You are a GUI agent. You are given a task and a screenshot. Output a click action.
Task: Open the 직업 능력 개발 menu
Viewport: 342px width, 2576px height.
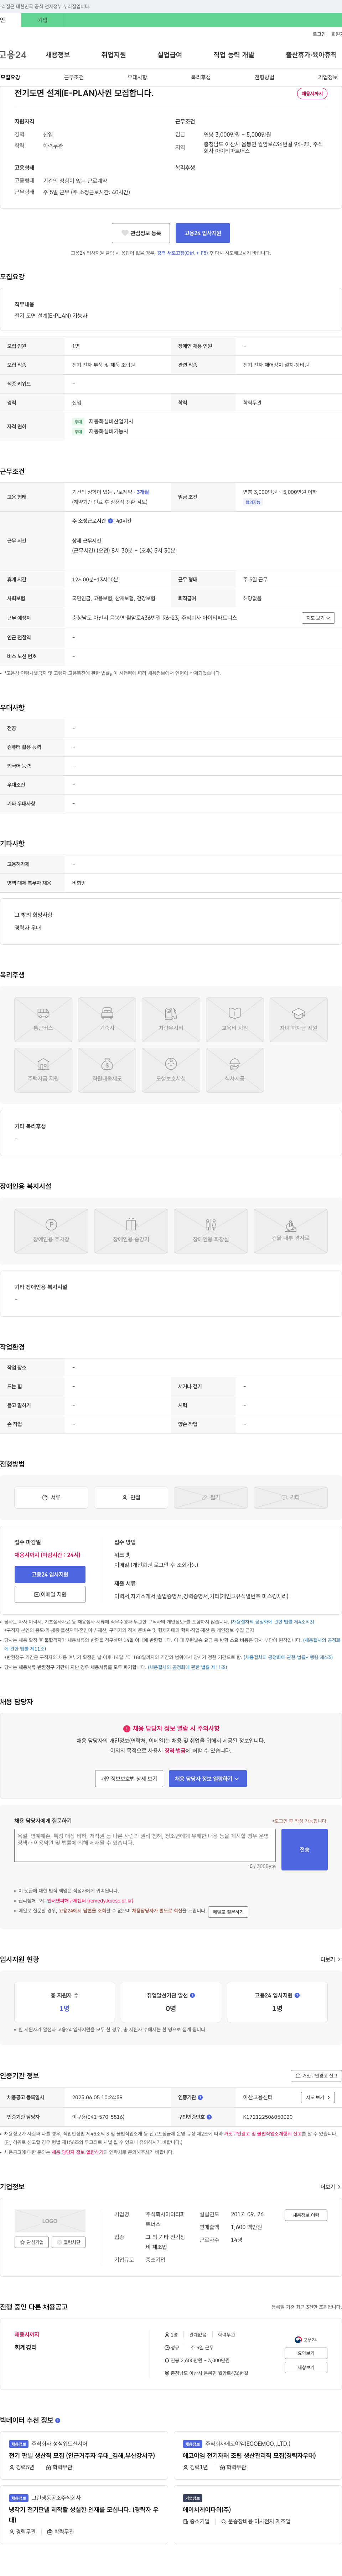[x=234, y=55]
